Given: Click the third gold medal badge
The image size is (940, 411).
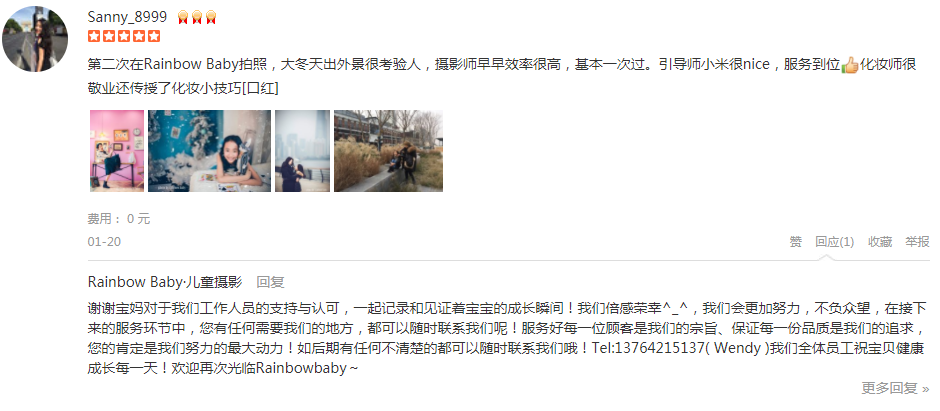Looking at the screenshot, I should click(x=210, y=17).
